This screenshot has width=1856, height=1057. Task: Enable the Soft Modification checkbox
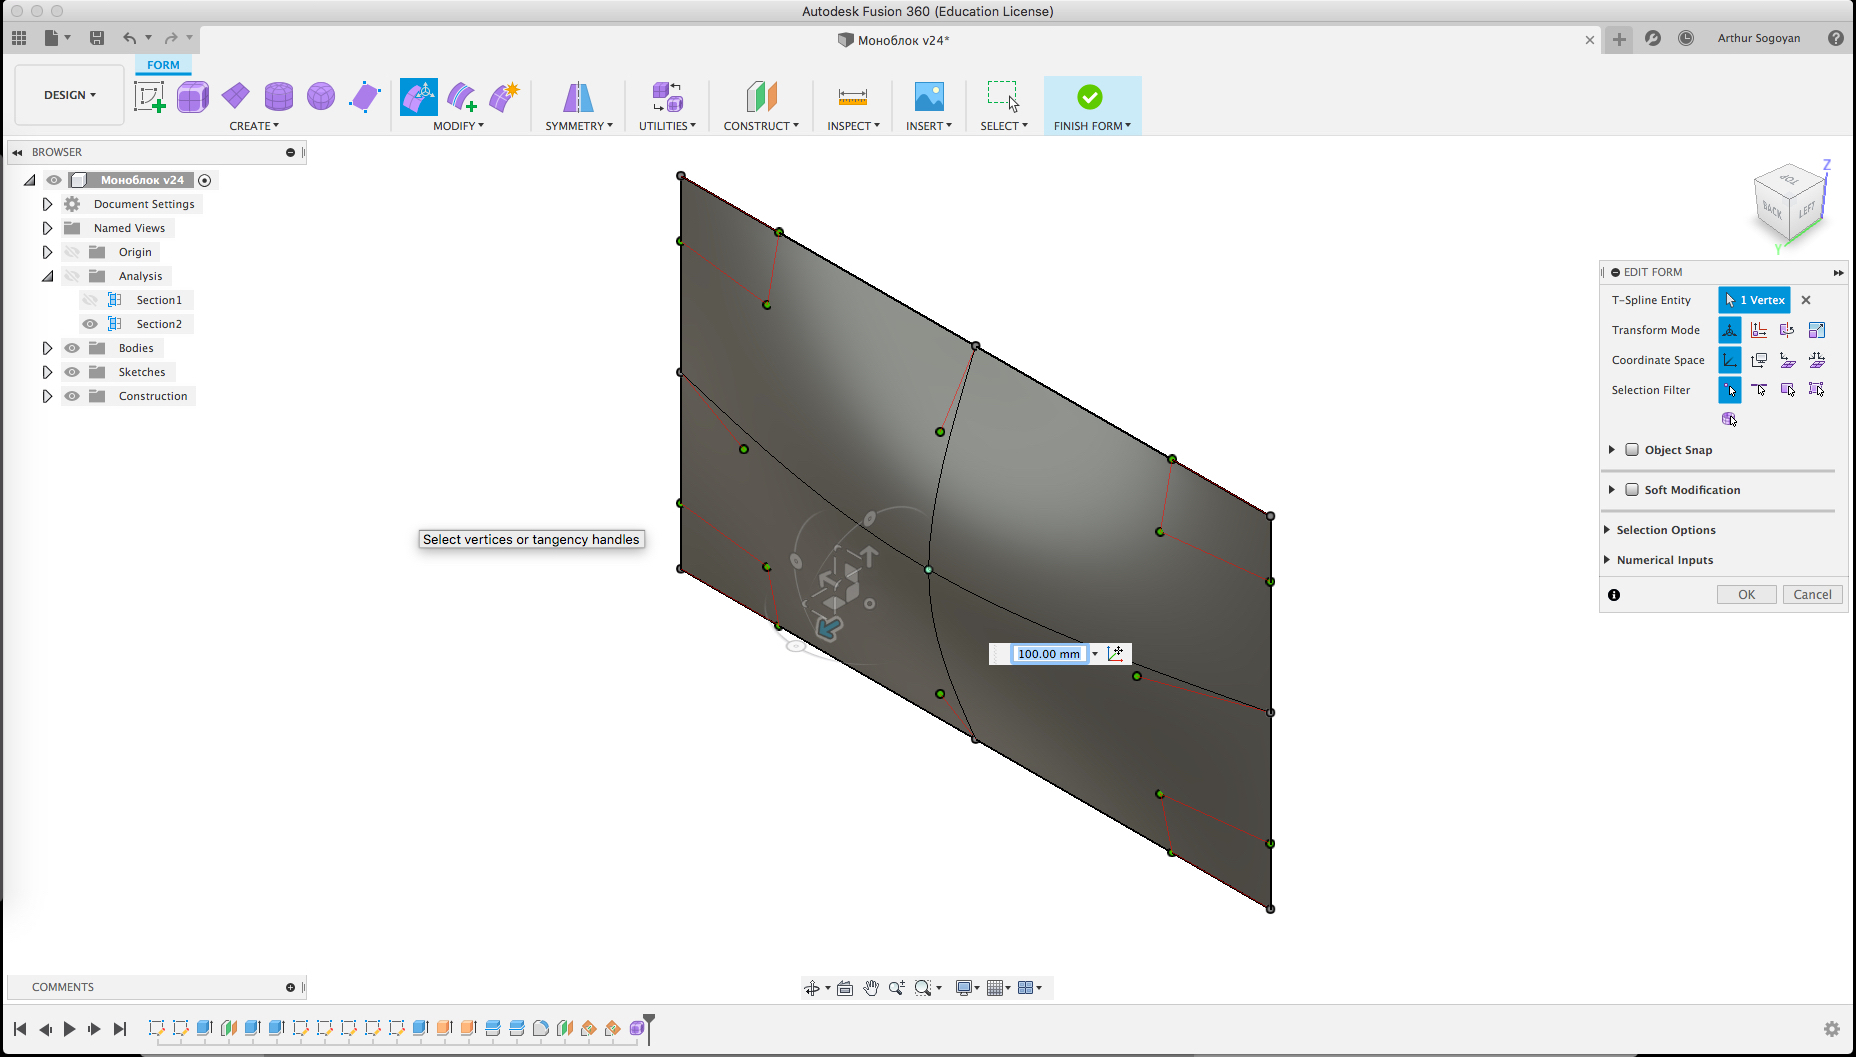point(1633,489)
